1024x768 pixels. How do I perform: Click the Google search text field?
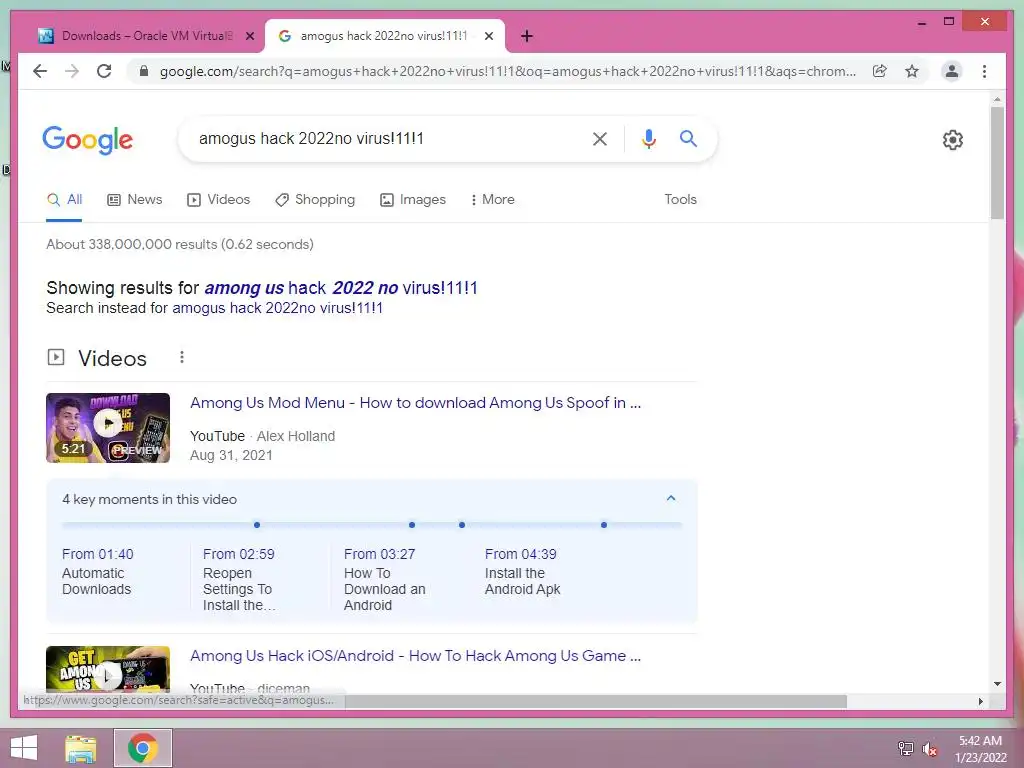389,138
